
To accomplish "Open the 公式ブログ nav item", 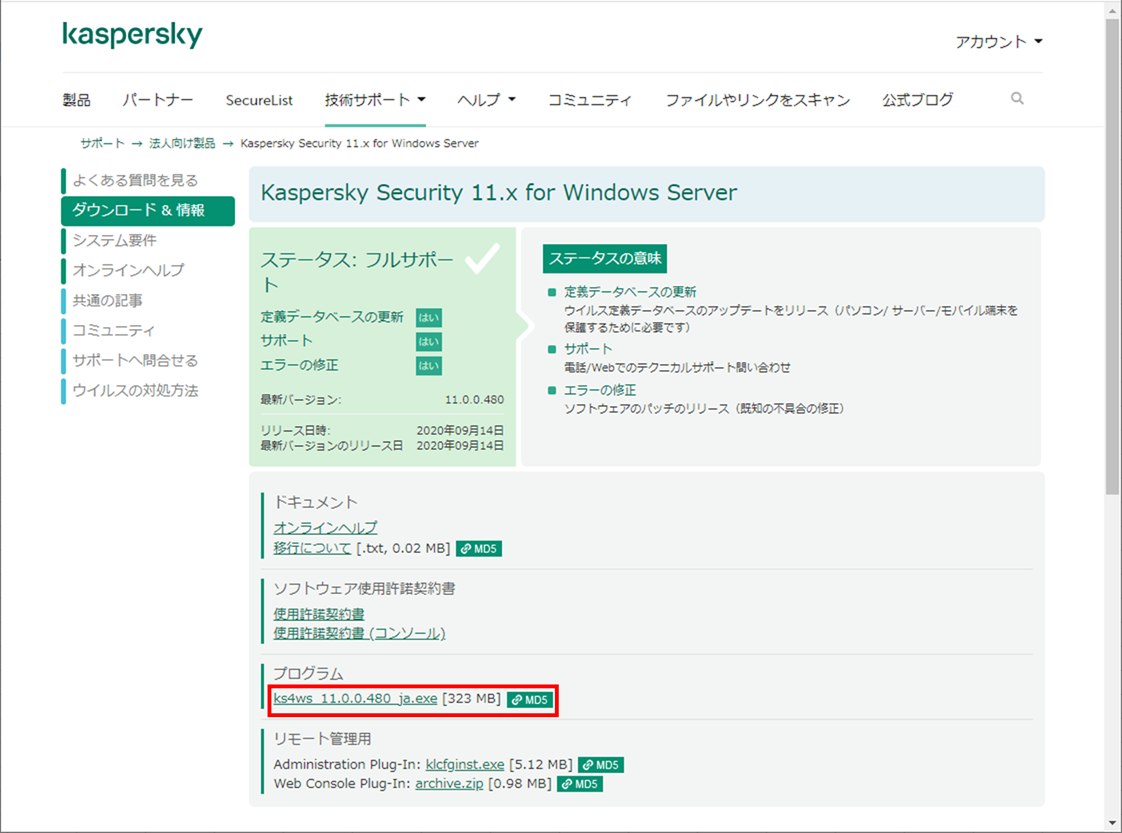I will click(x=917, y=99).
